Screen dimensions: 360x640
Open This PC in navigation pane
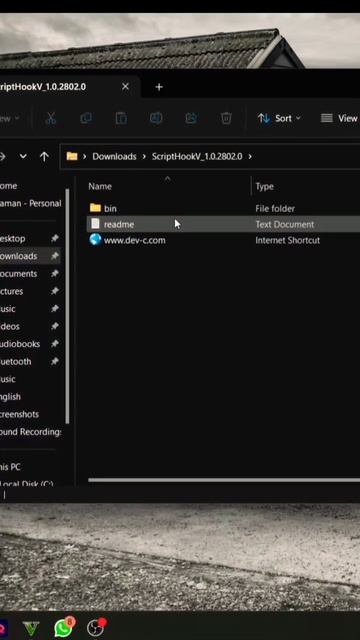(x=10, y=467)
